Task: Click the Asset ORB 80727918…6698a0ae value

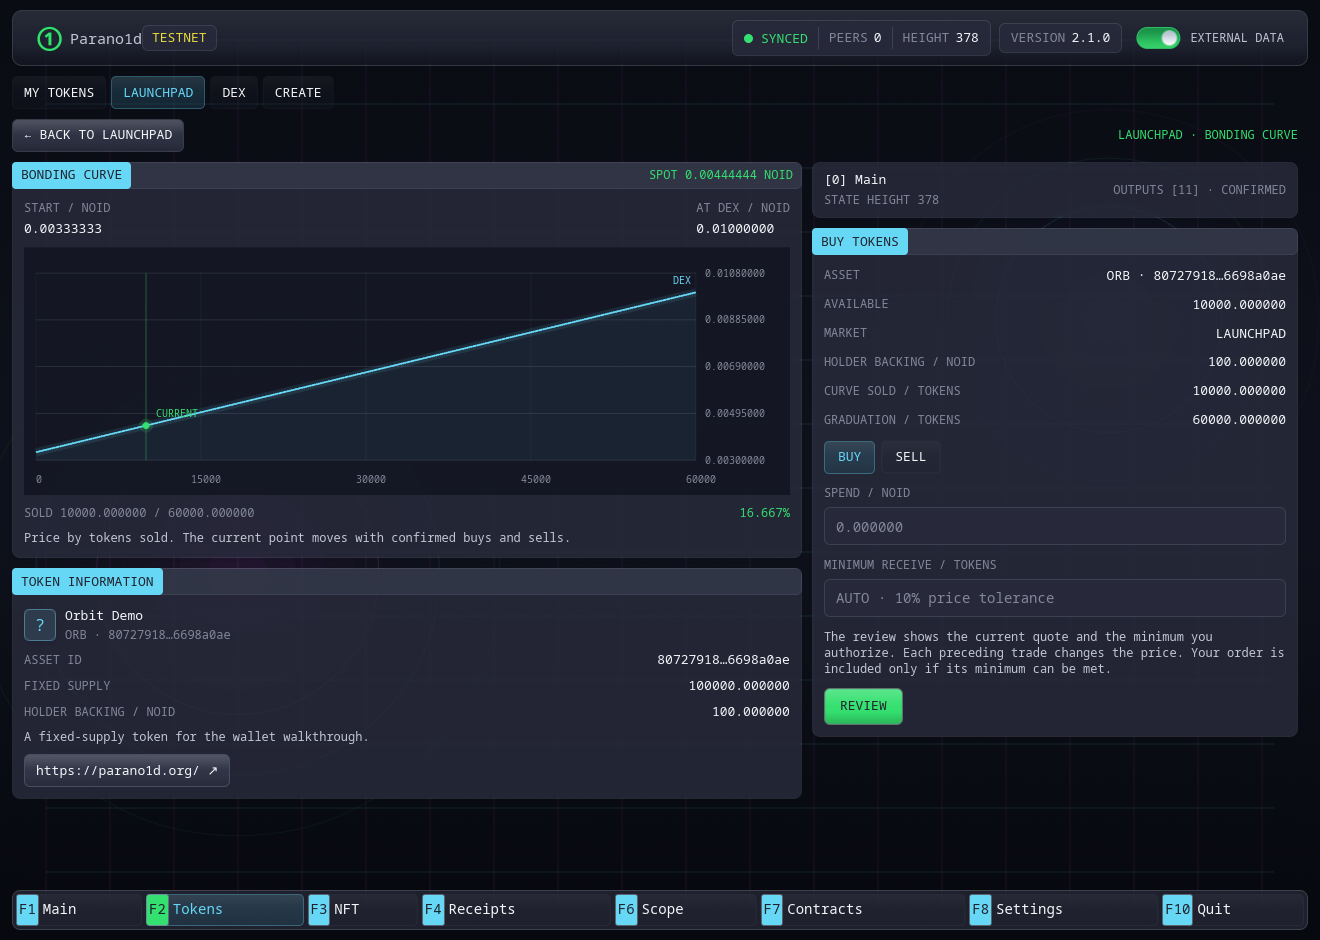Action: (1196, 276)
